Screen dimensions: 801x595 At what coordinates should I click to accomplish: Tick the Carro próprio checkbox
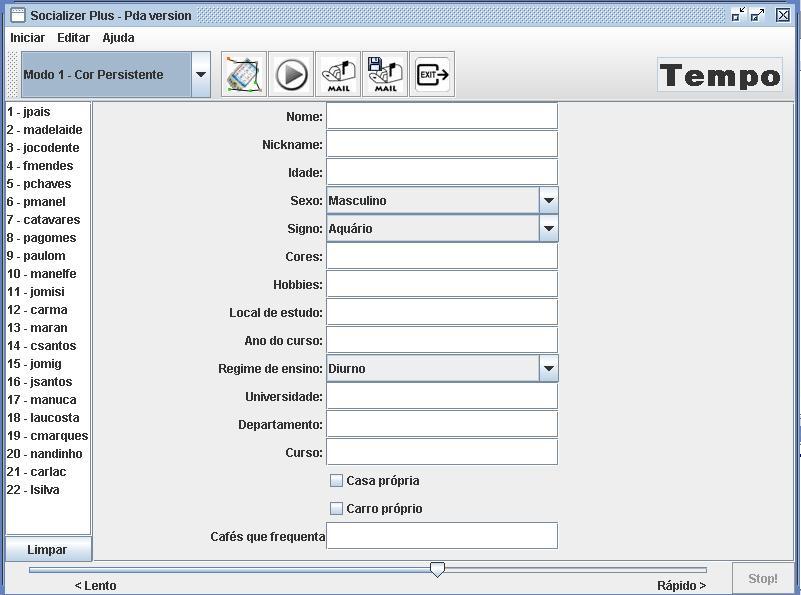point(336,509)
